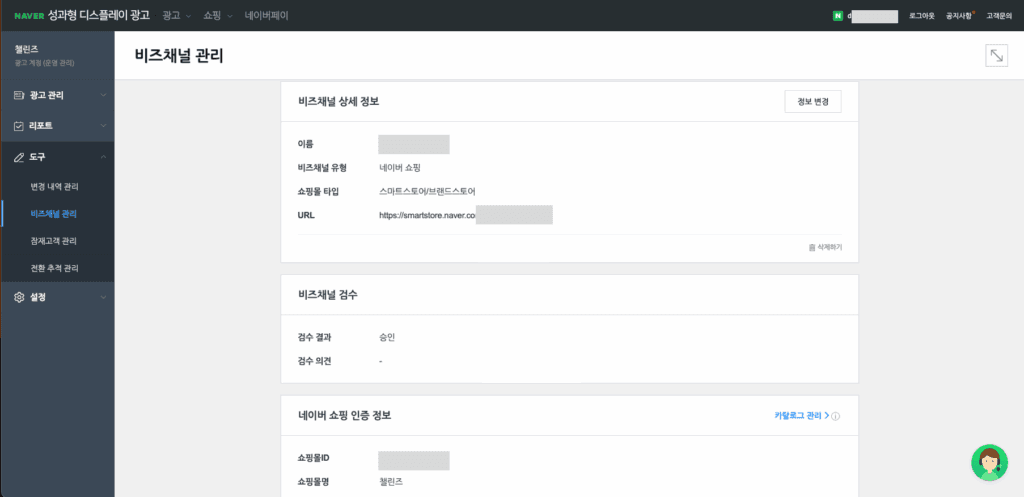Click the 검수 의견 label
The height and width of the screenshot is (497, 1024).
tap(314, 361)
